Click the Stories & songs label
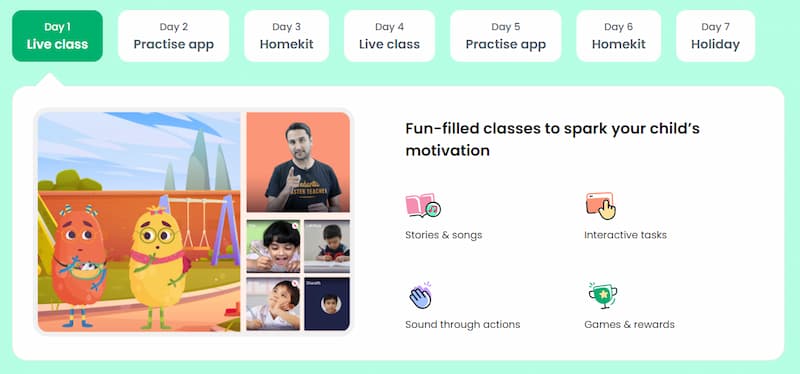The height and width of the screenshot is (374, 800). (443, 235)
